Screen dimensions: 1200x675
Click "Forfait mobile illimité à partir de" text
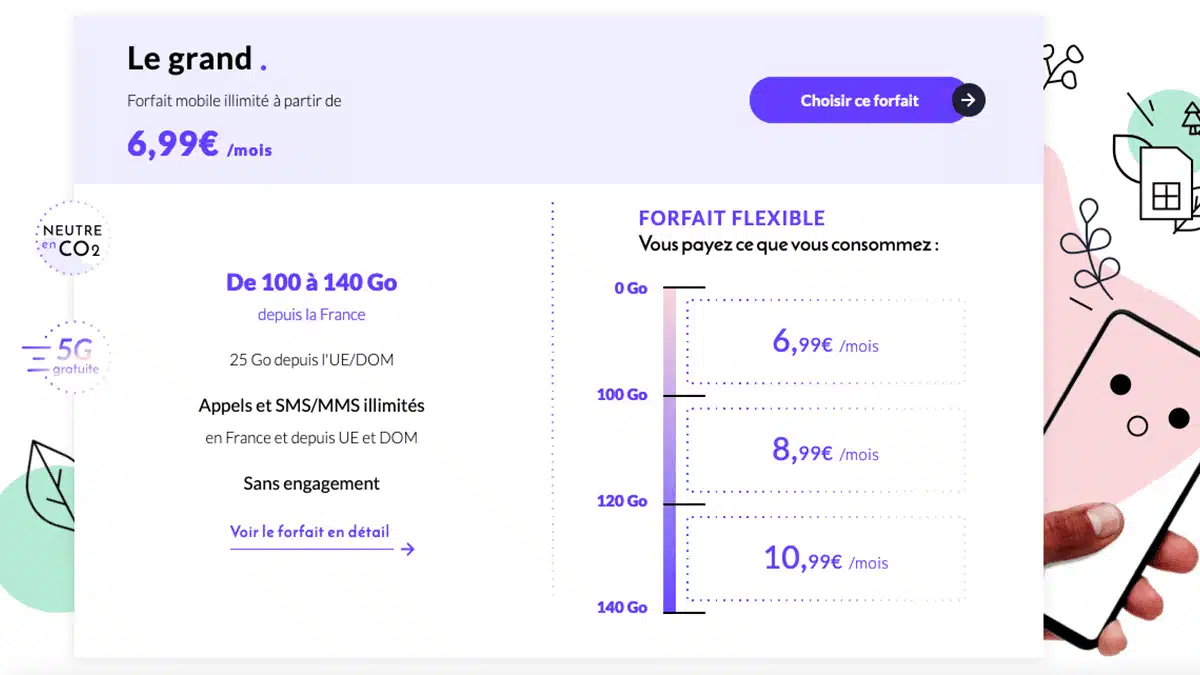point(234,101)
